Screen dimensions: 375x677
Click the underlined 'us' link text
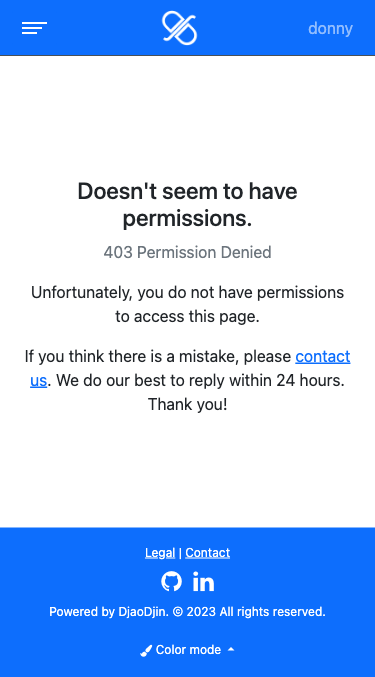[38, 380]
